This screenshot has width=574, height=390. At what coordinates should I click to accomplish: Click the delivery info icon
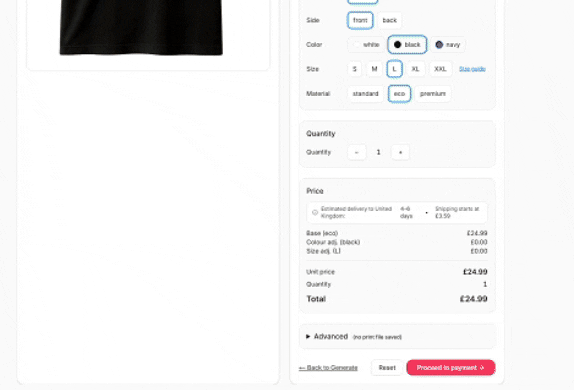click(315, 212)
